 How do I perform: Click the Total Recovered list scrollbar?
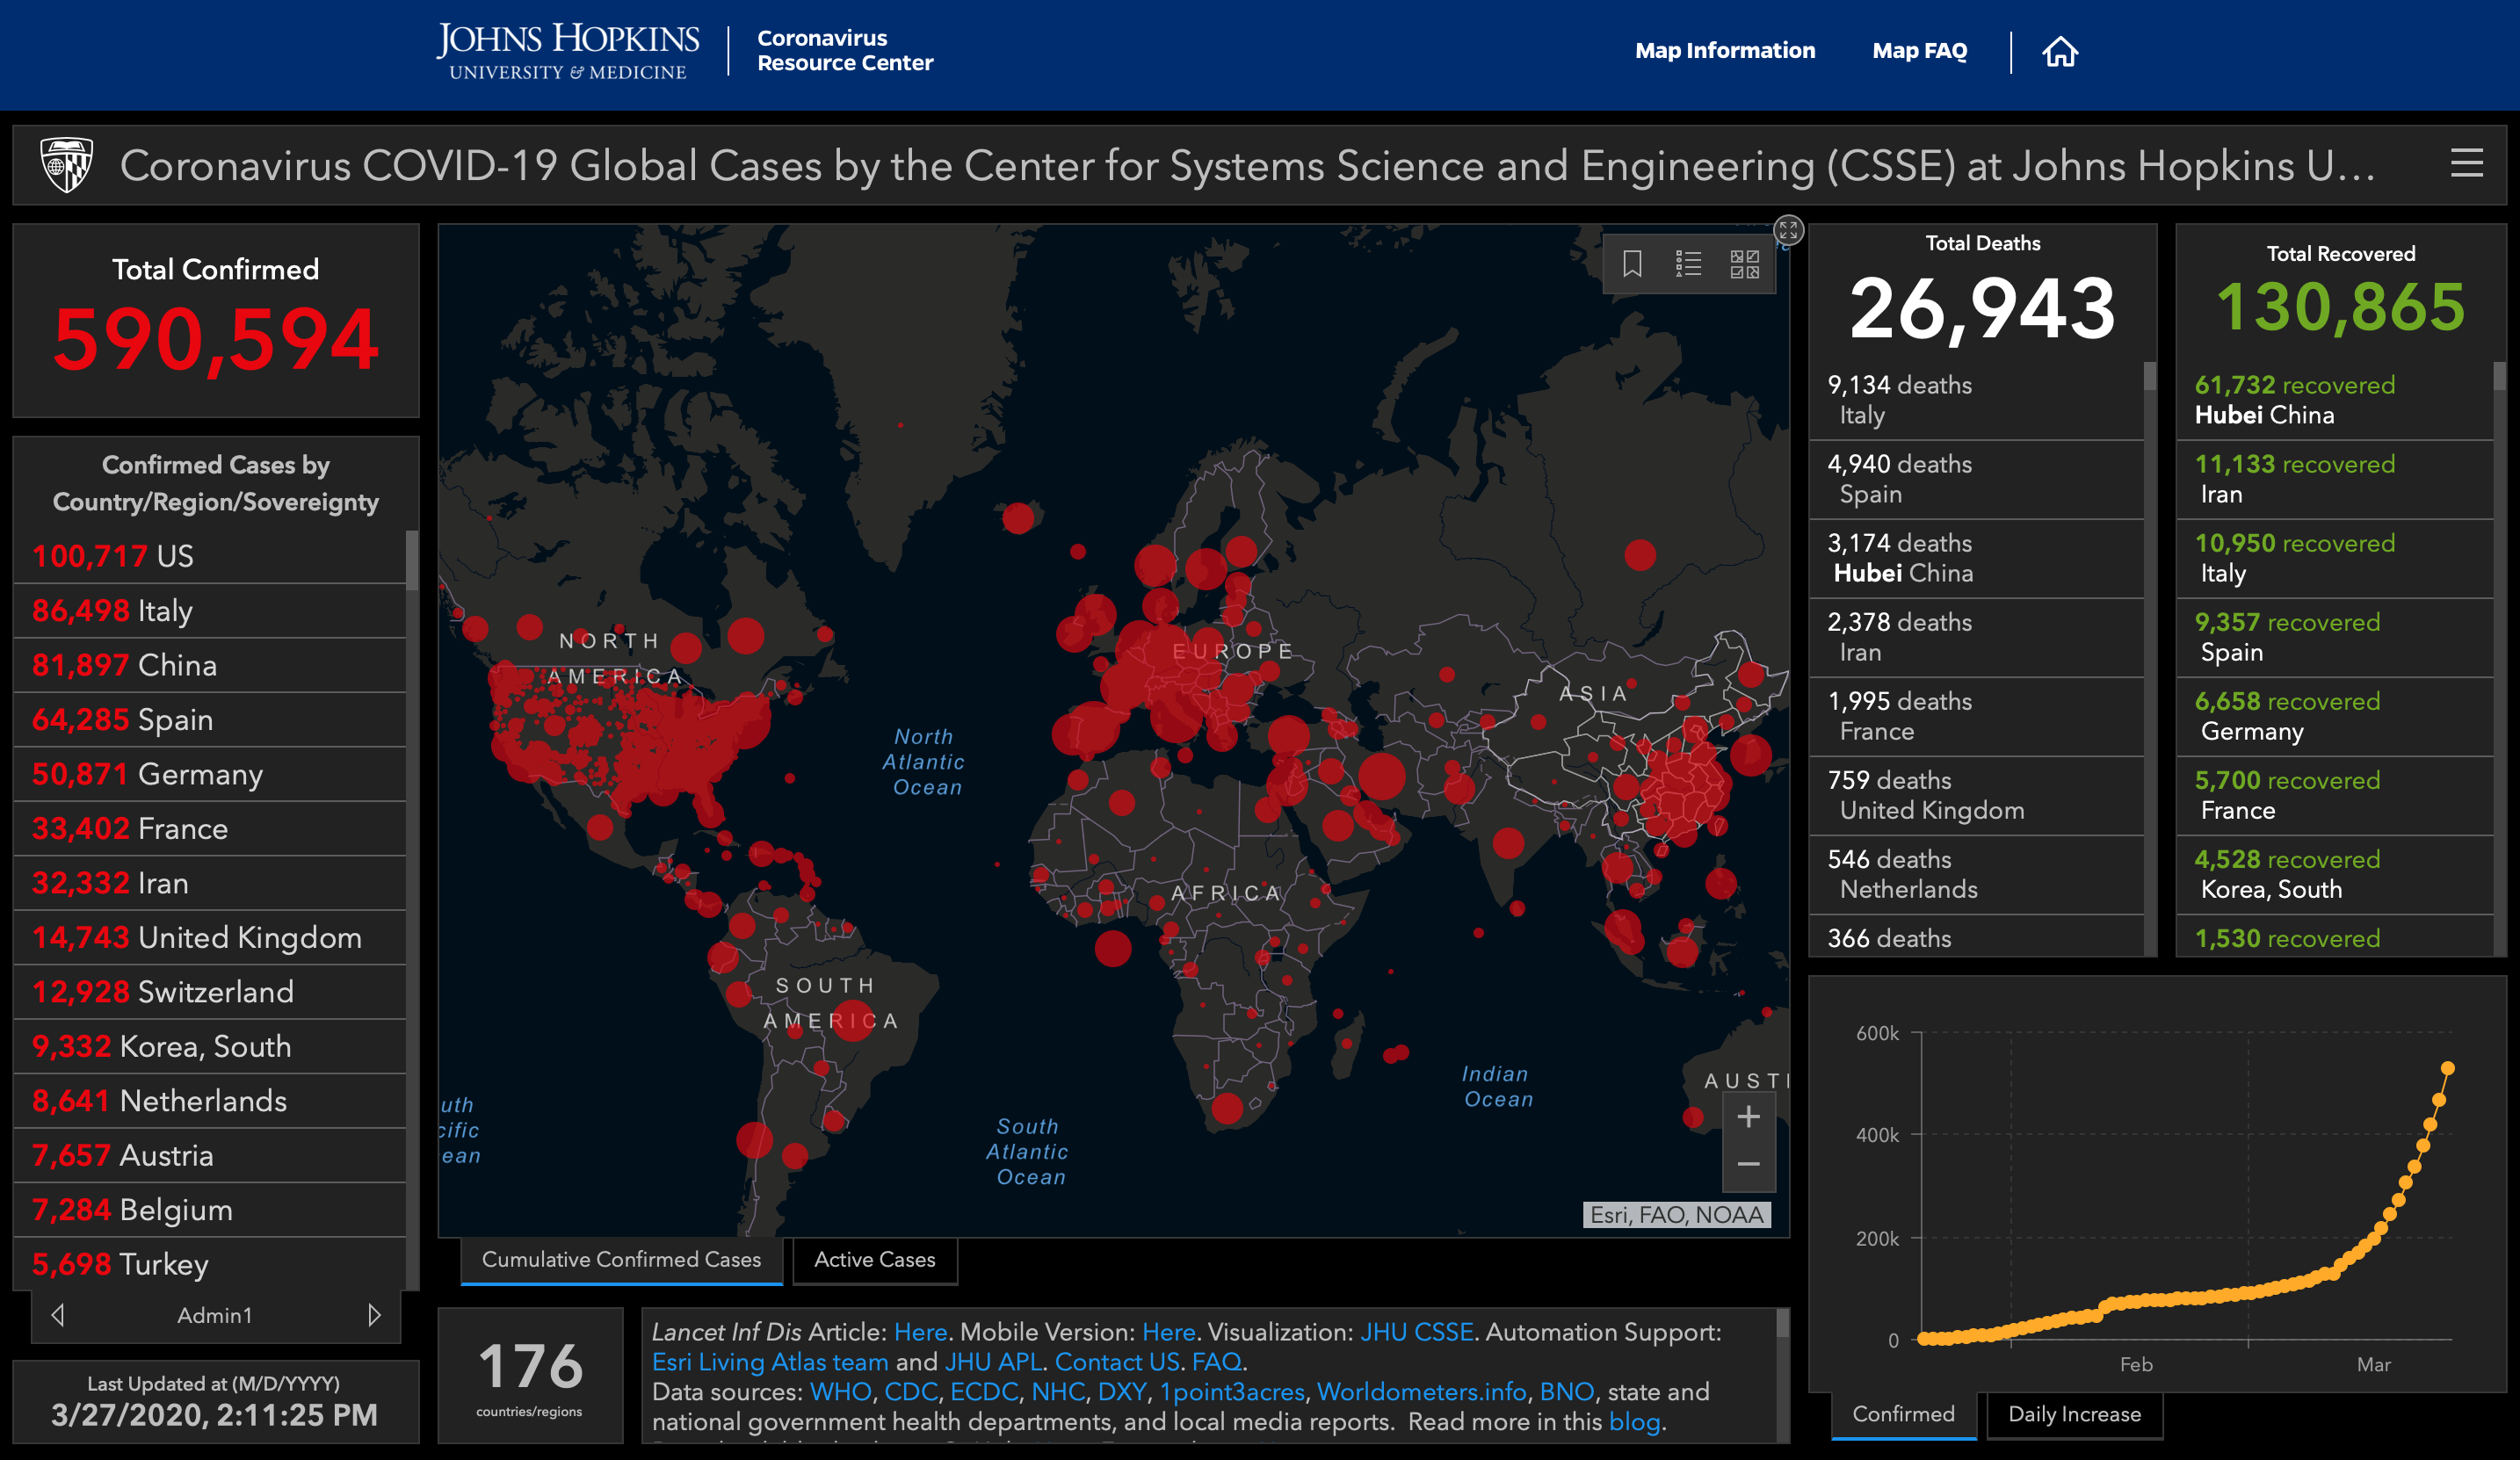(x=2499, y=376)
